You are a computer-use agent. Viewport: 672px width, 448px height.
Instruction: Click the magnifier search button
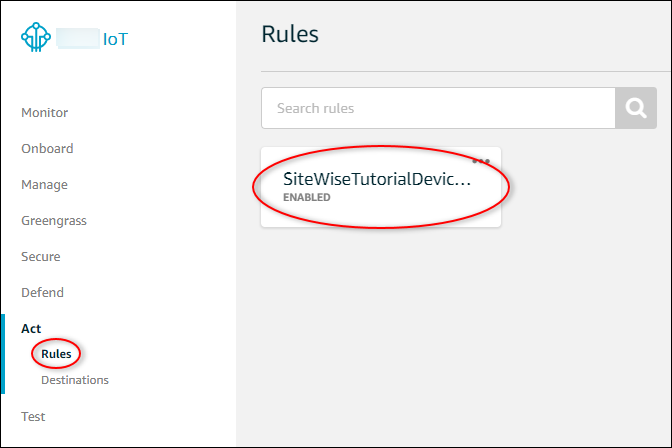point(635,108)
